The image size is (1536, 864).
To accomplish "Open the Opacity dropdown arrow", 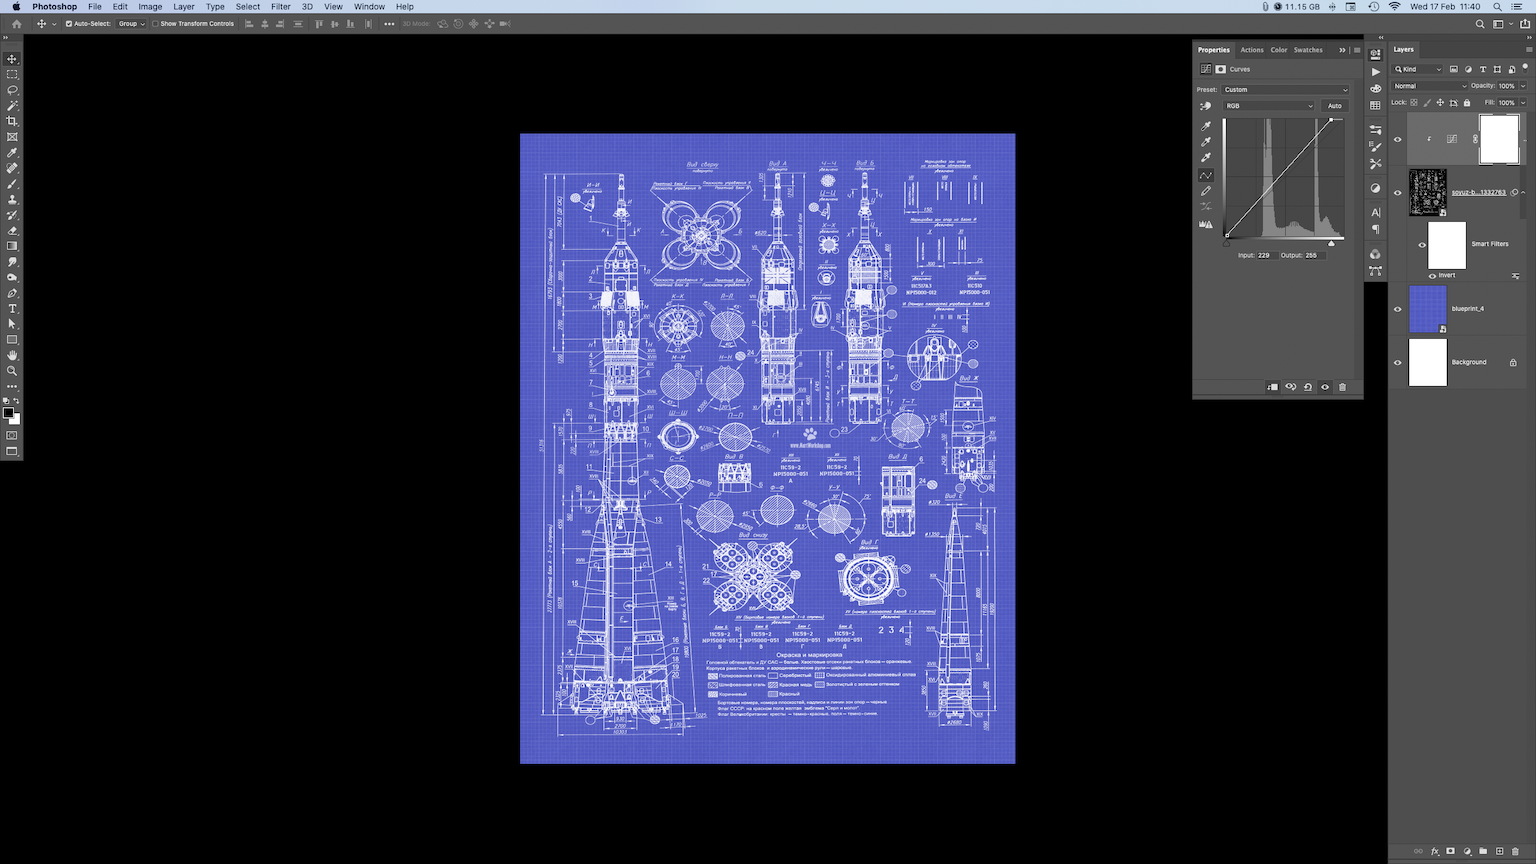I will tap(1523, 86).
